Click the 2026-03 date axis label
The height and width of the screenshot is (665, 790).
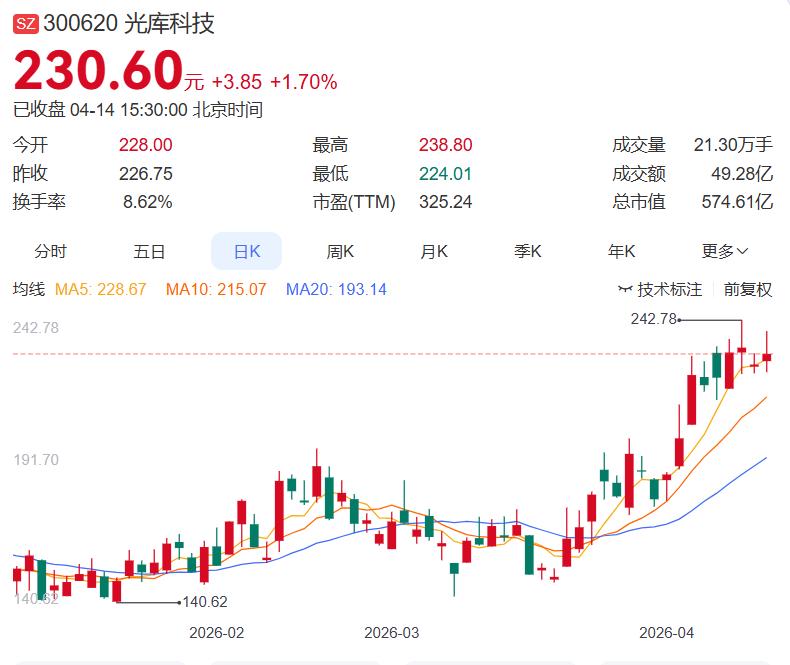[x=391, y=633]
